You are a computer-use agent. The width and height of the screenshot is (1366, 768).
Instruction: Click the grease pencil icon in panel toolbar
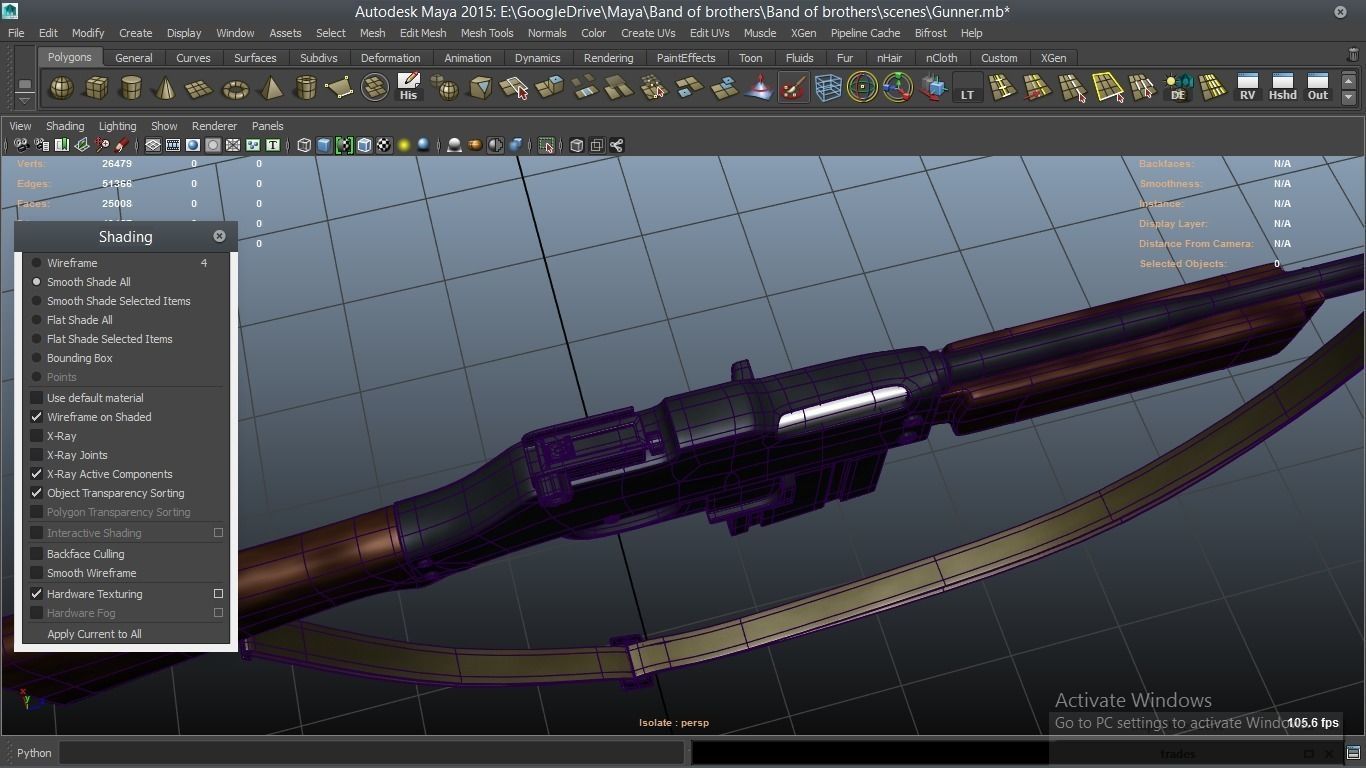point(122,145)
